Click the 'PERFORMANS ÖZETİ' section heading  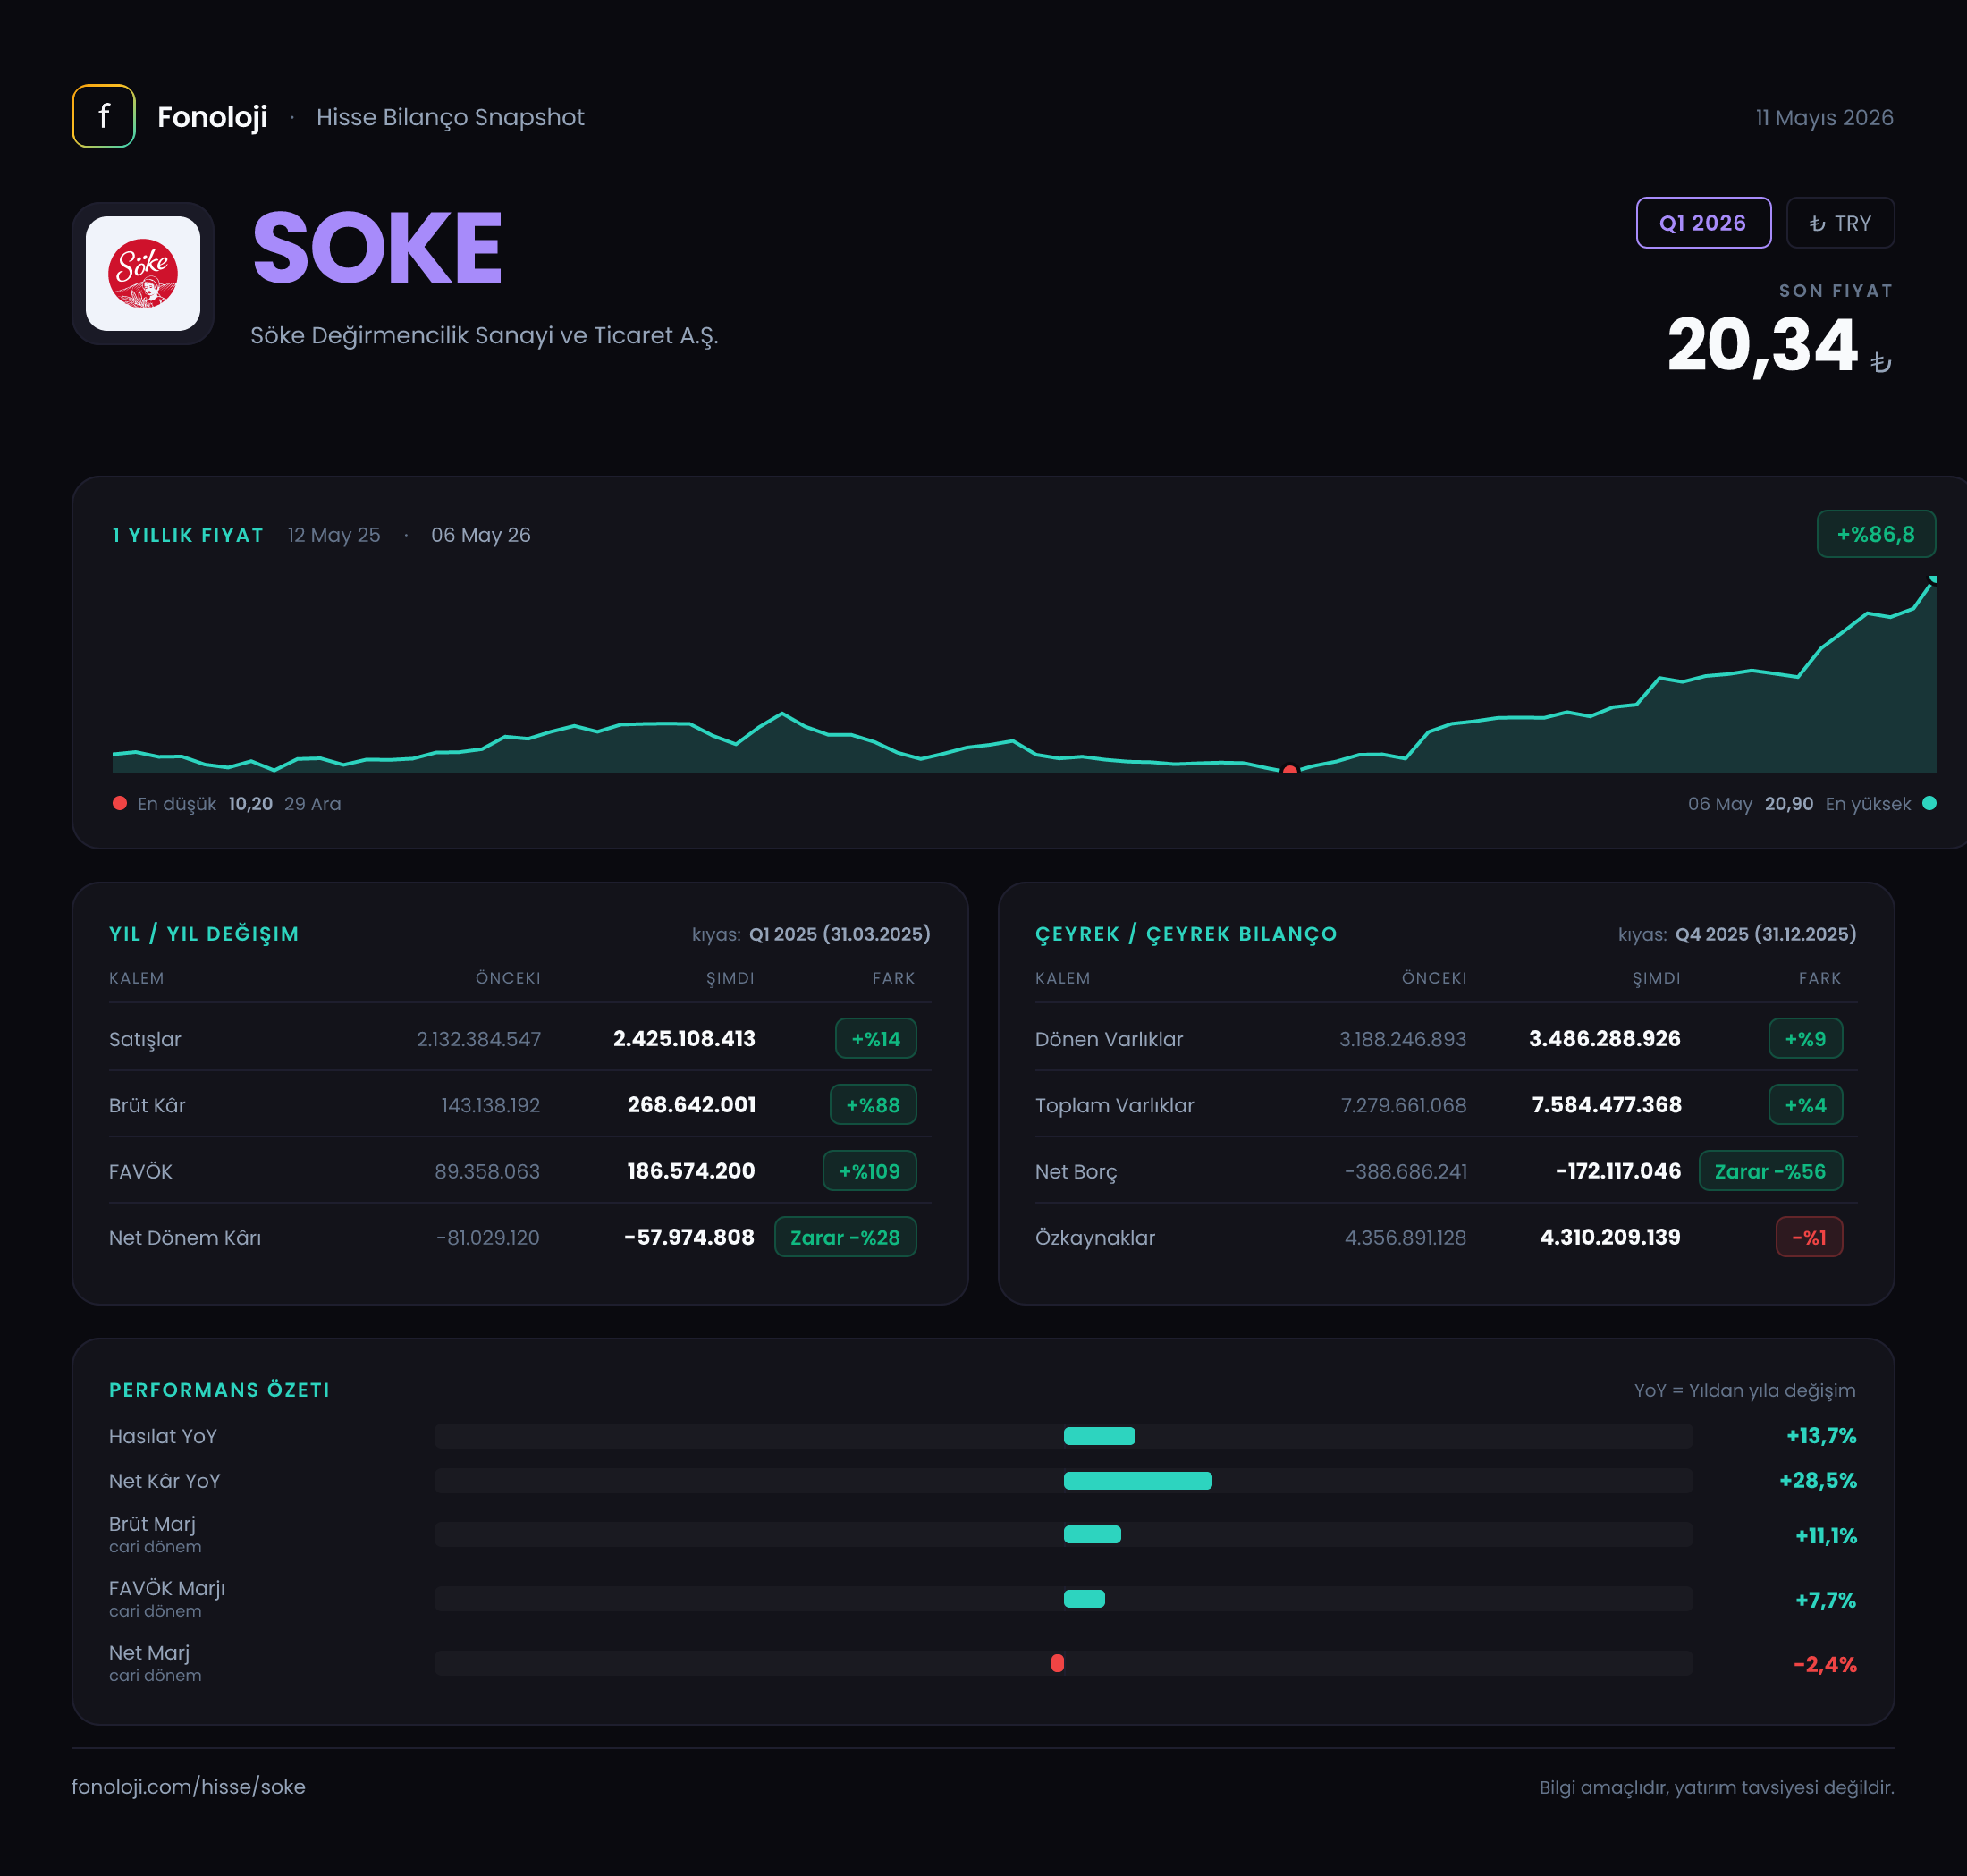point(219,1389)
